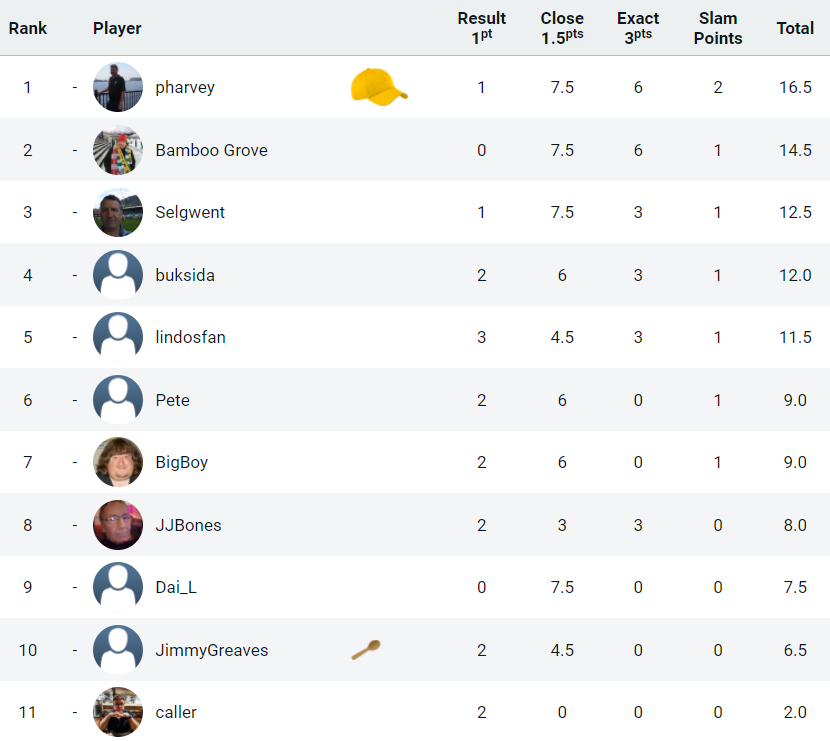Screen dimensions: 830x741
Task: Sort by the Total column header
Action: [x=795, y=28]
